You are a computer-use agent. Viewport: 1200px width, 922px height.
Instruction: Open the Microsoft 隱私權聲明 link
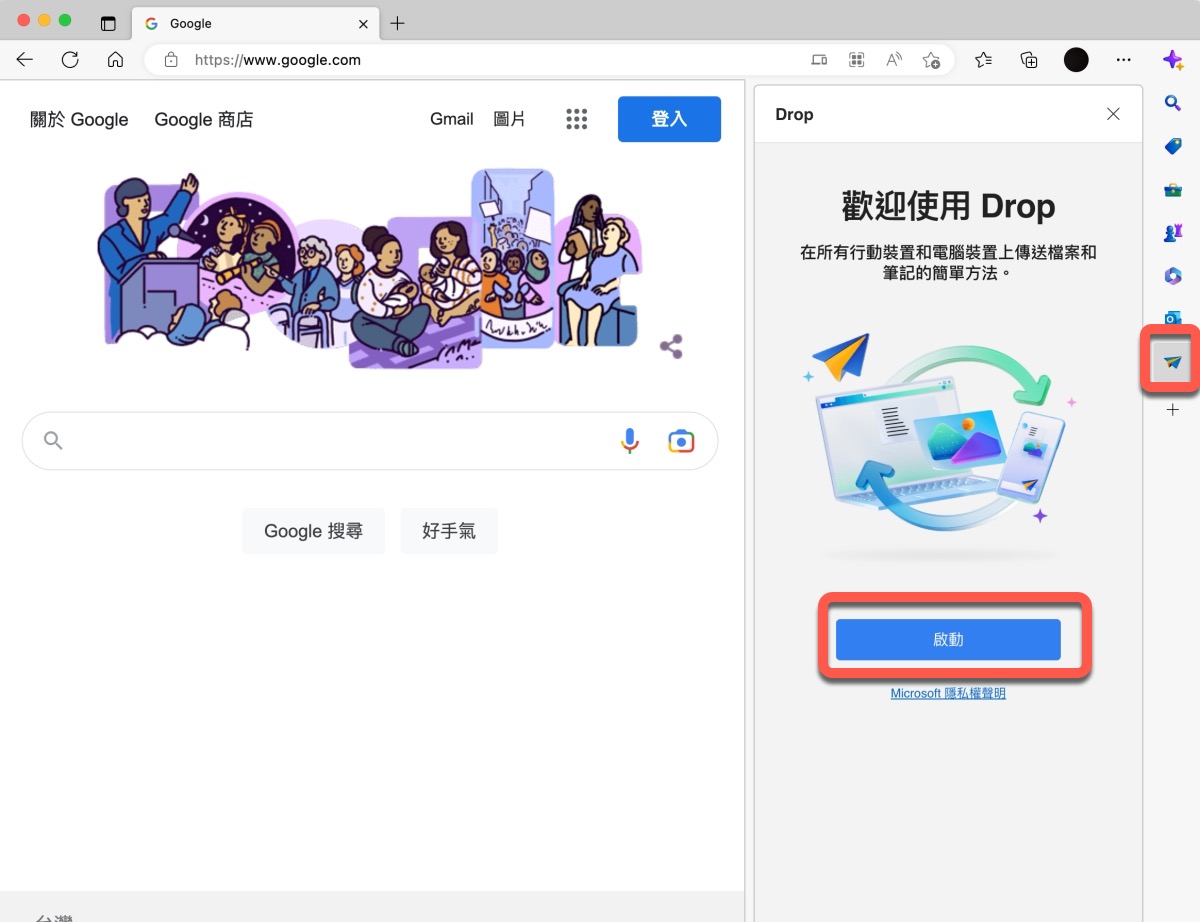(x=948, y=693)
